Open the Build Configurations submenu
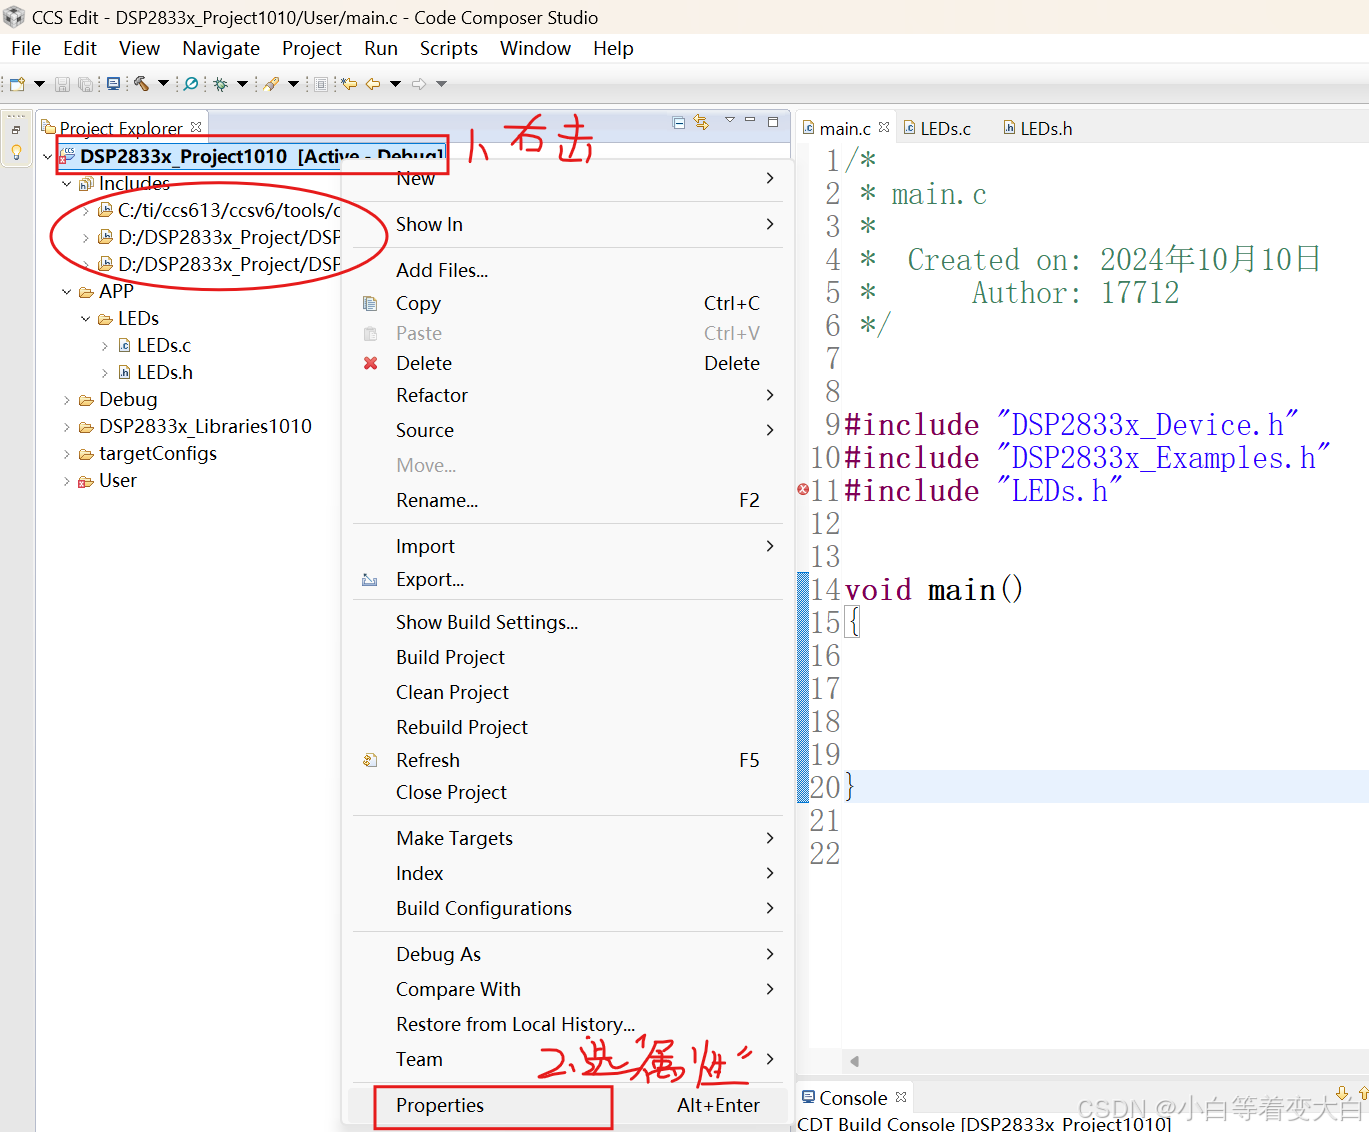1369x1132 pixels. click(568, 908)
